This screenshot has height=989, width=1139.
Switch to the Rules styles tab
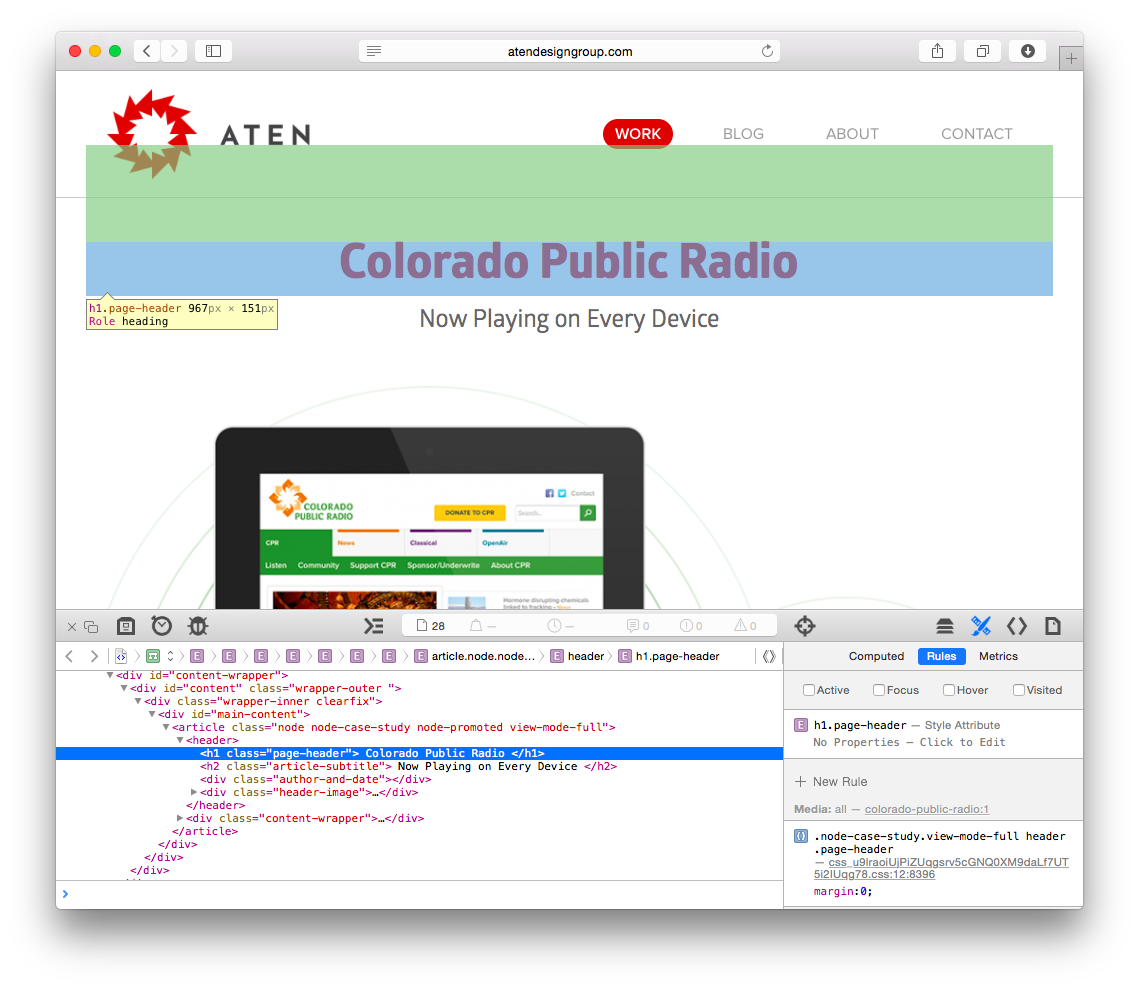pos(941,656)
